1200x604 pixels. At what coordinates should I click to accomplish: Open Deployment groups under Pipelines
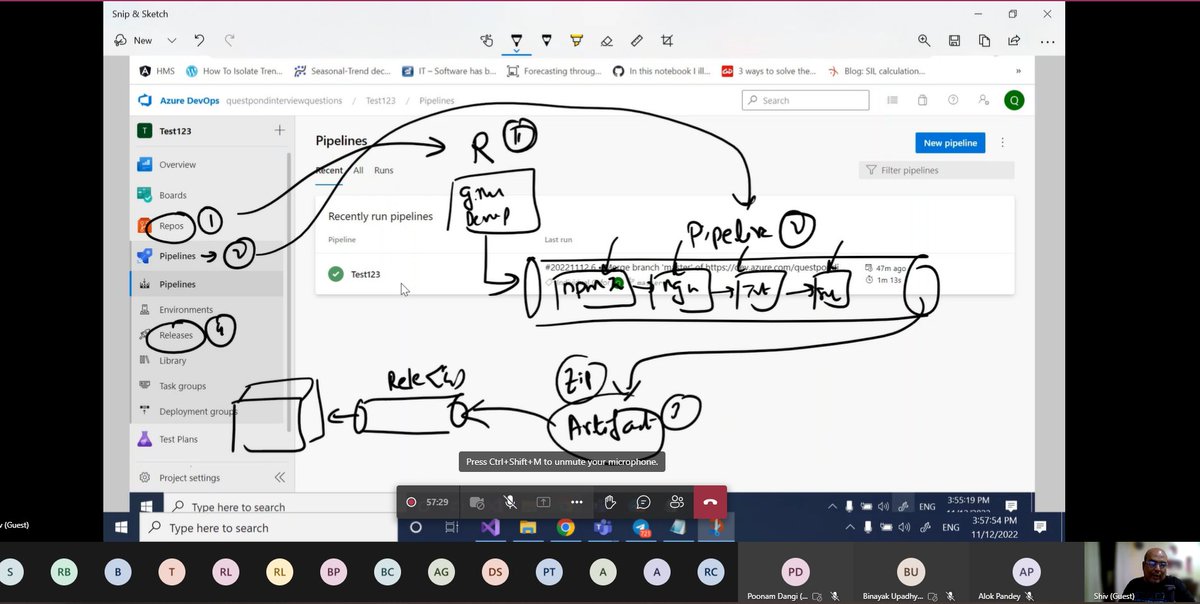198,412
